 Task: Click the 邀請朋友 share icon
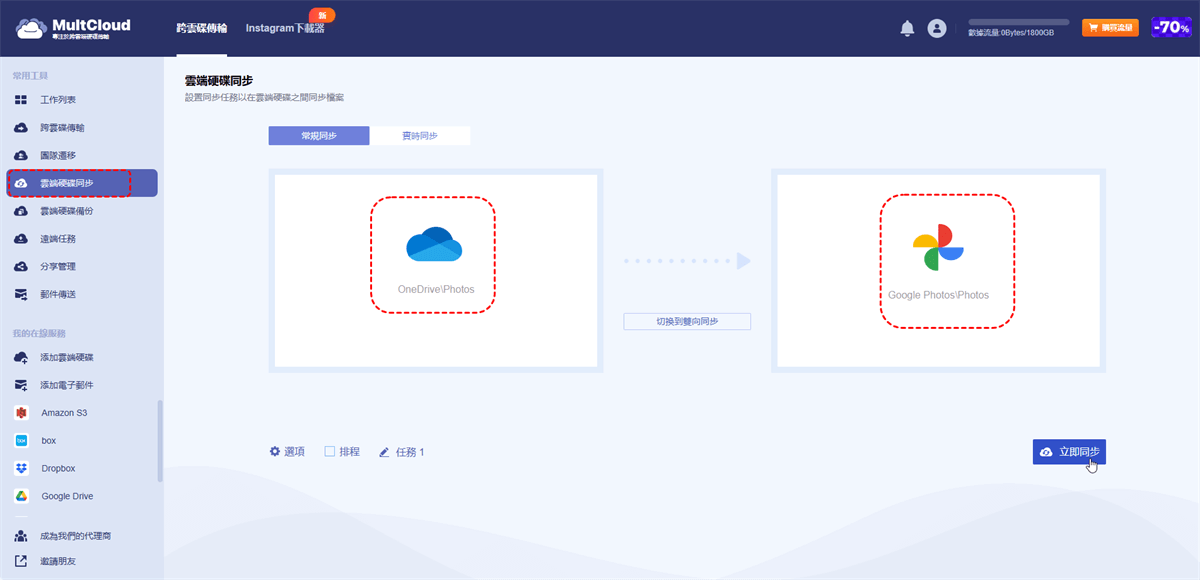(x=20, y=561)
